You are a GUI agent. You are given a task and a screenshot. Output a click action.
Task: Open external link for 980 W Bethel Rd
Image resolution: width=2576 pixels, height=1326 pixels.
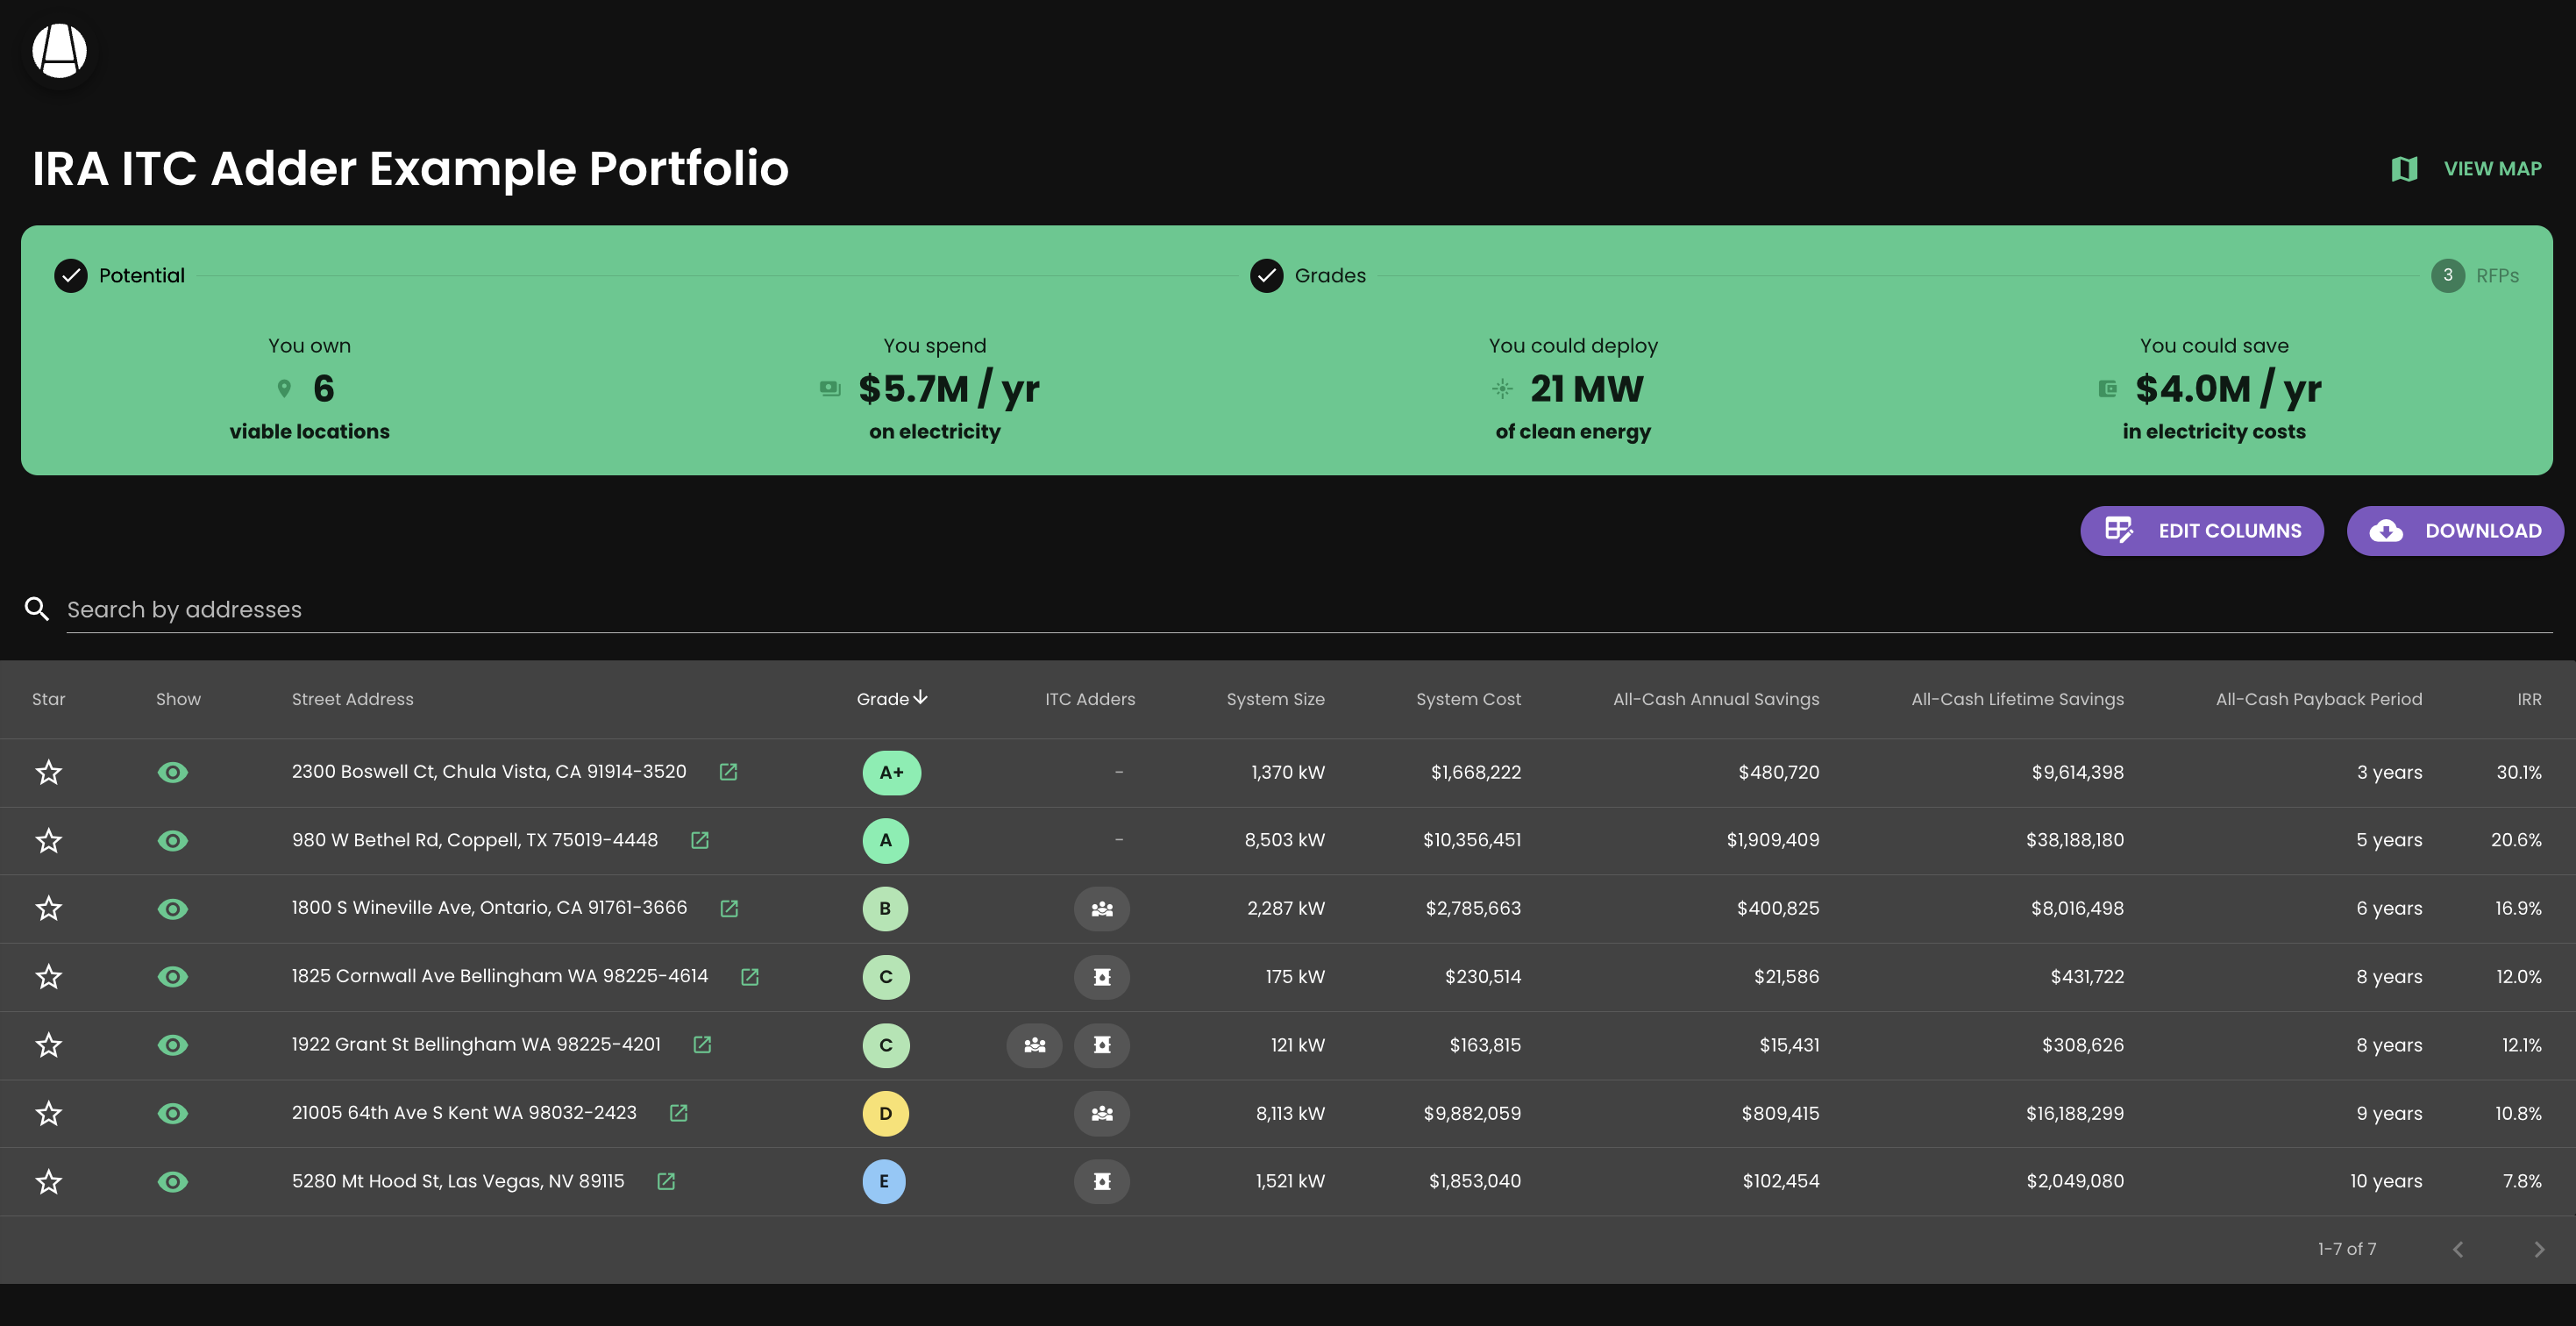(x=700, y=840)
